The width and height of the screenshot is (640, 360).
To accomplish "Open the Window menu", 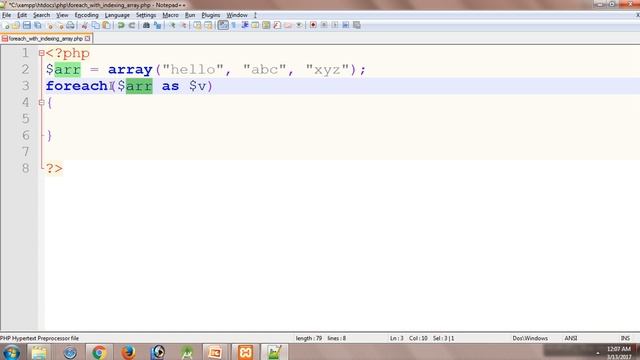I will pyautogui.click(x=237, y=15).
